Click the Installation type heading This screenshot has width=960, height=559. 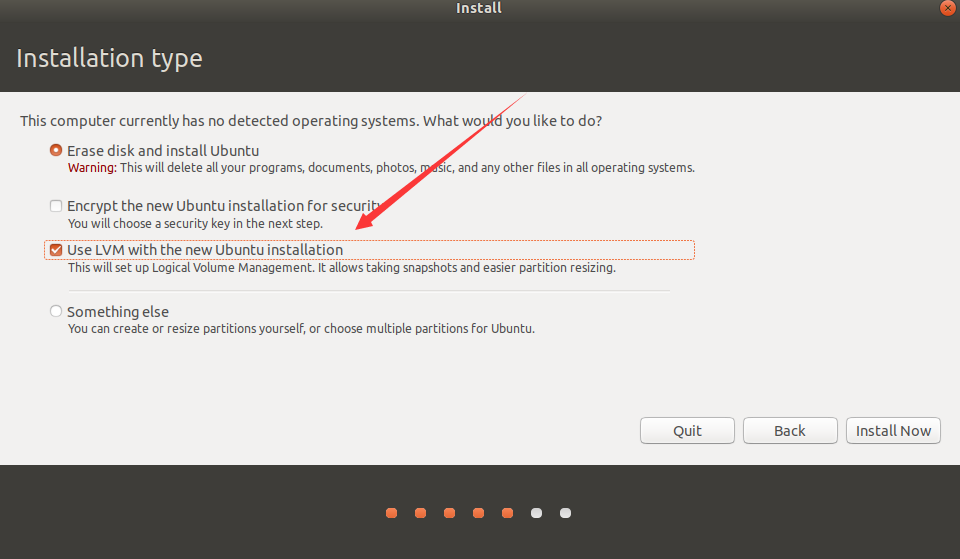pos(109,59)
